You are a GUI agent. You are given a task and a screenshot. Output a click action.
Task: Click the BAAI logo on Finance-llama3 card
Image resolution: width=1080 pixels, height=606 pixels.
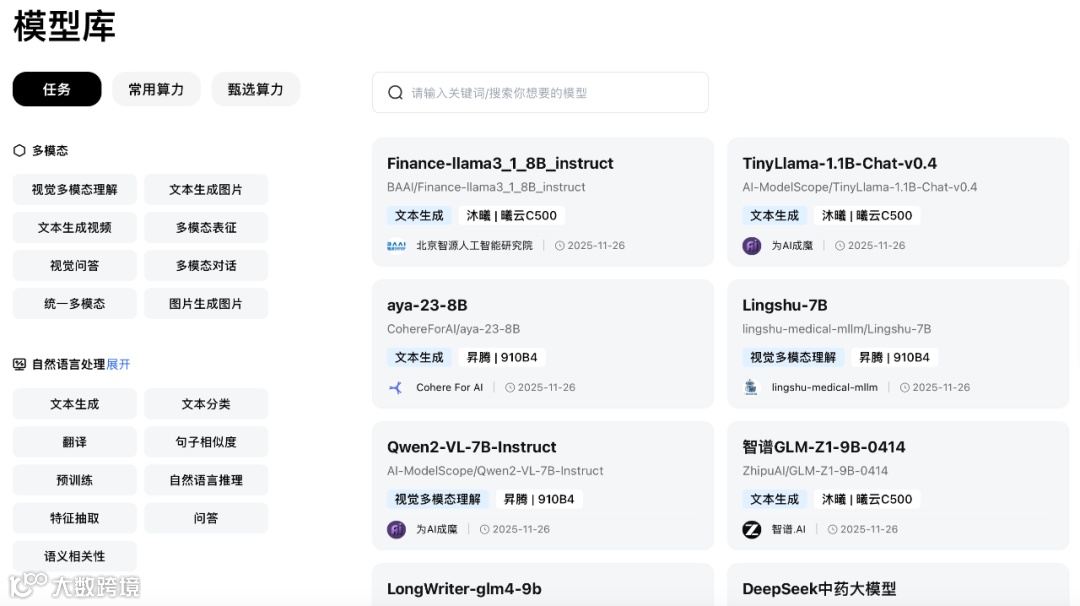tap(396, 245)
